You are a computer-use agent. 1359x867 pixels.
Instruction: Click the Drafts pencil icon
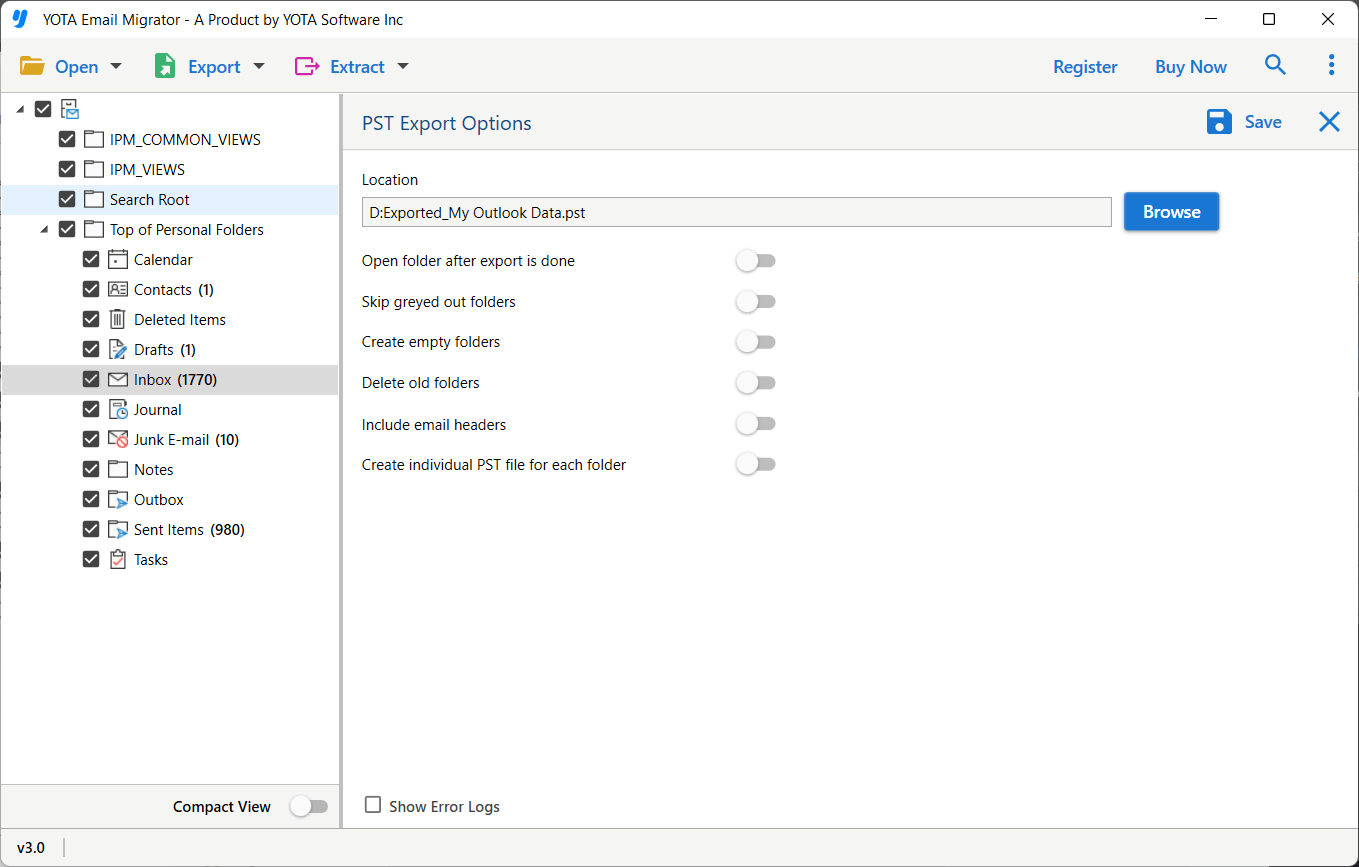click(x=118, y=349)
